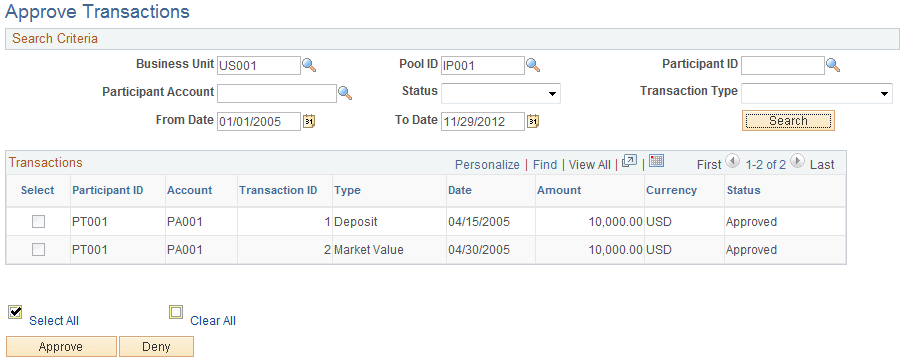Click the Approve button
Image resolution: width=906 pixels, height=361 pixels.
(x=61, y=347)
